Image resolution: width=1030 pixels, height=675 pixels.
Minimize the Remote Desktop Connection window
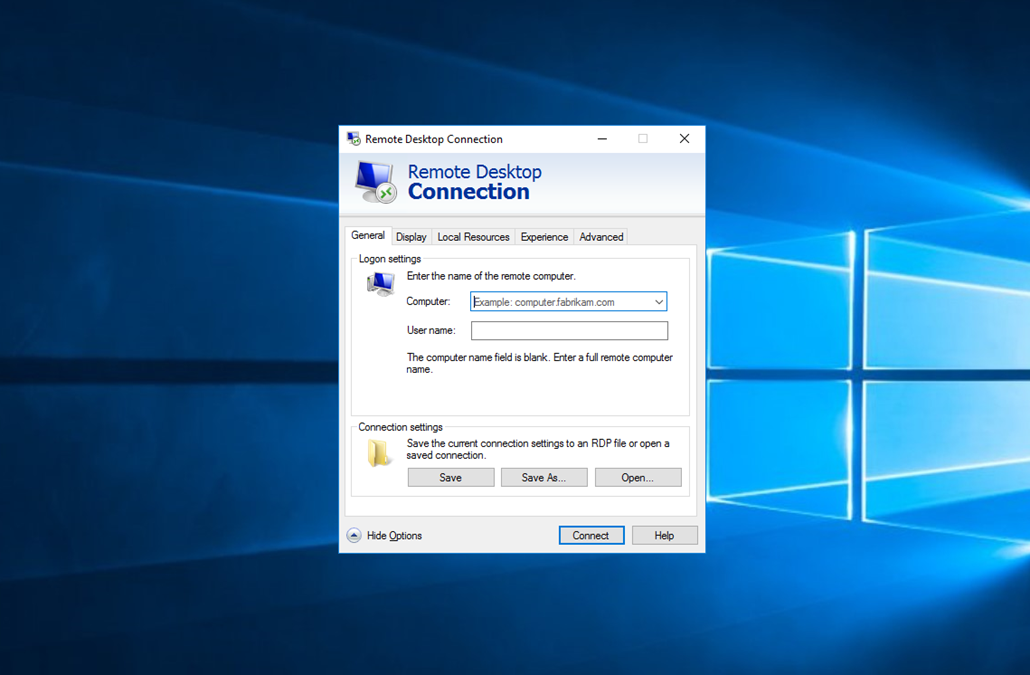[602, 139]
